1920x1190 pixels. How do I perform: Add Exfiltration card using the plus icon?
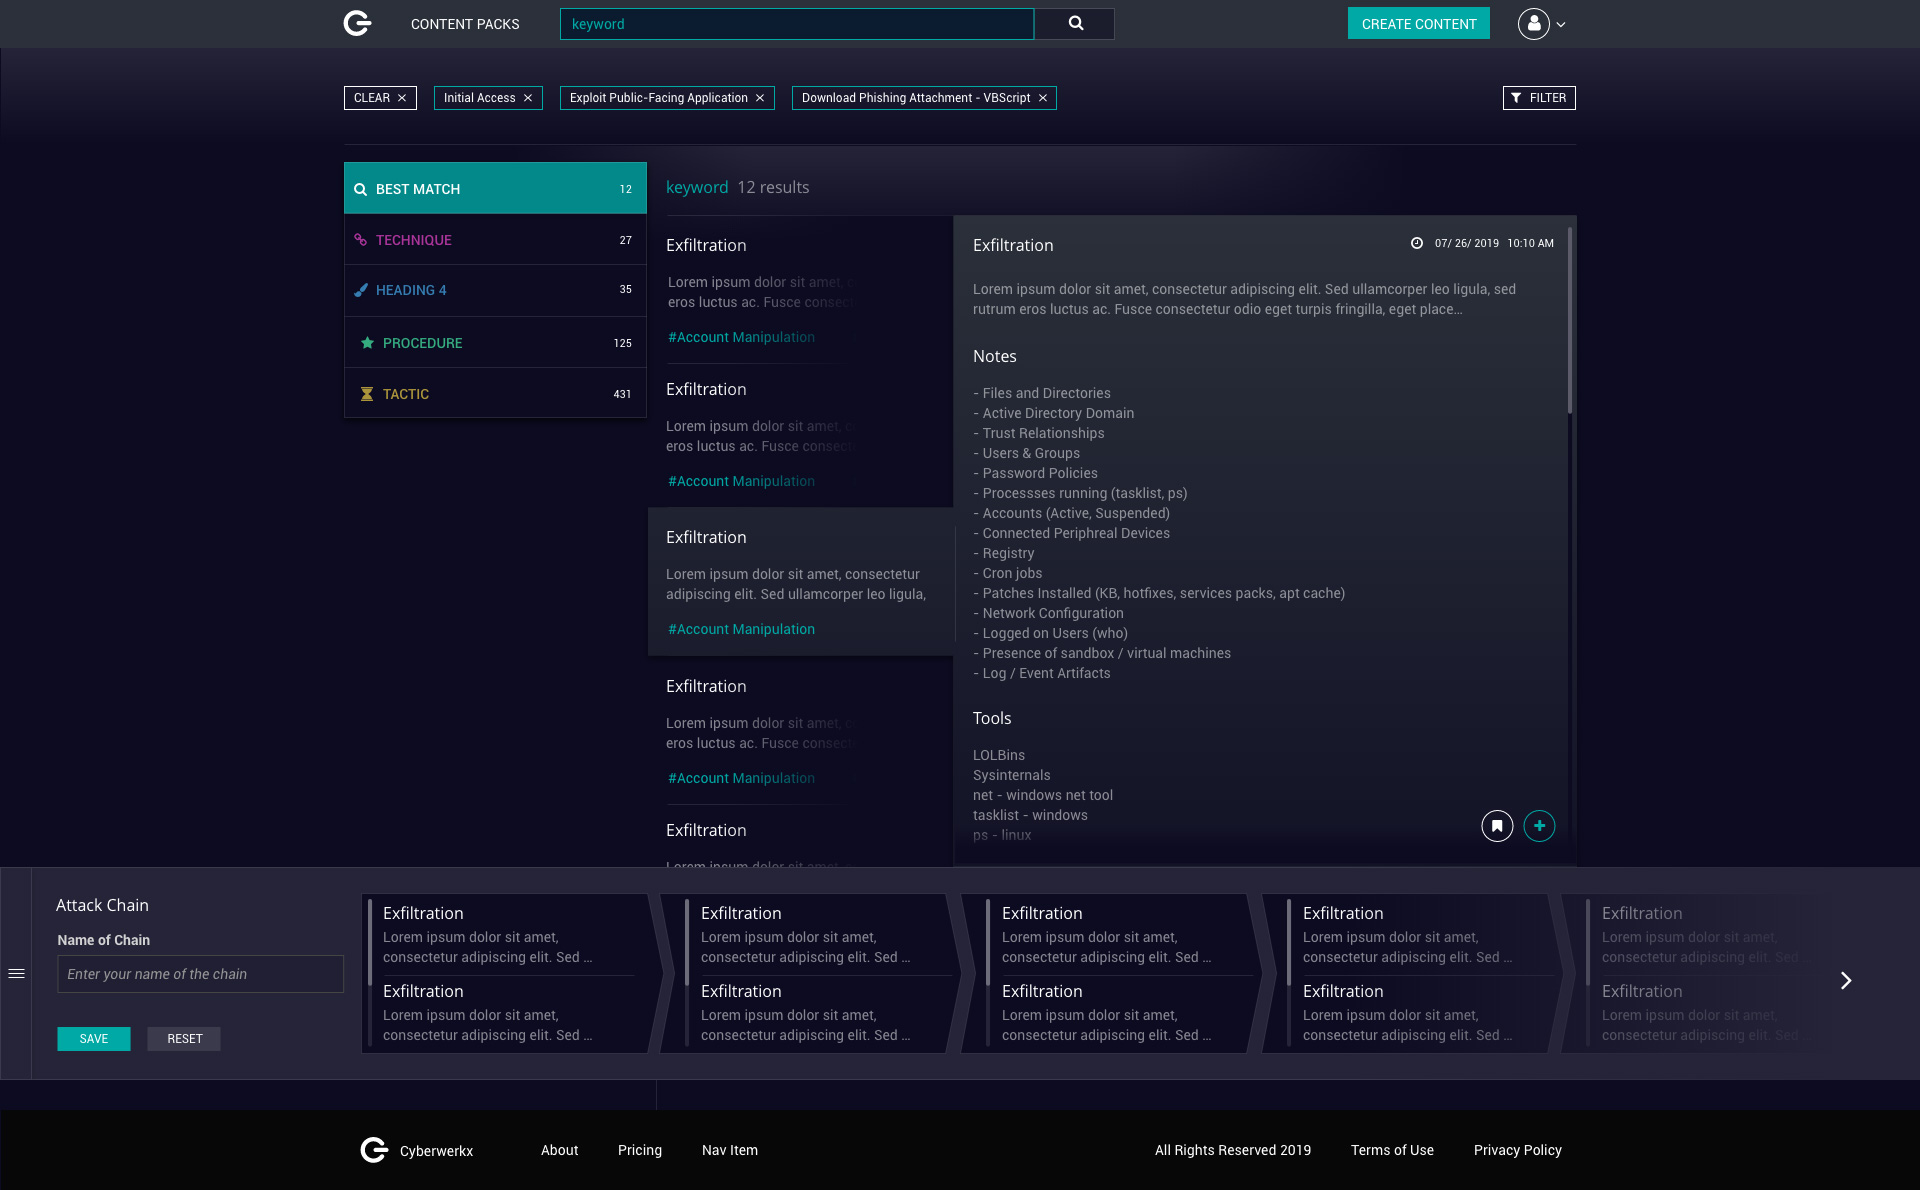coord(1539,826)
